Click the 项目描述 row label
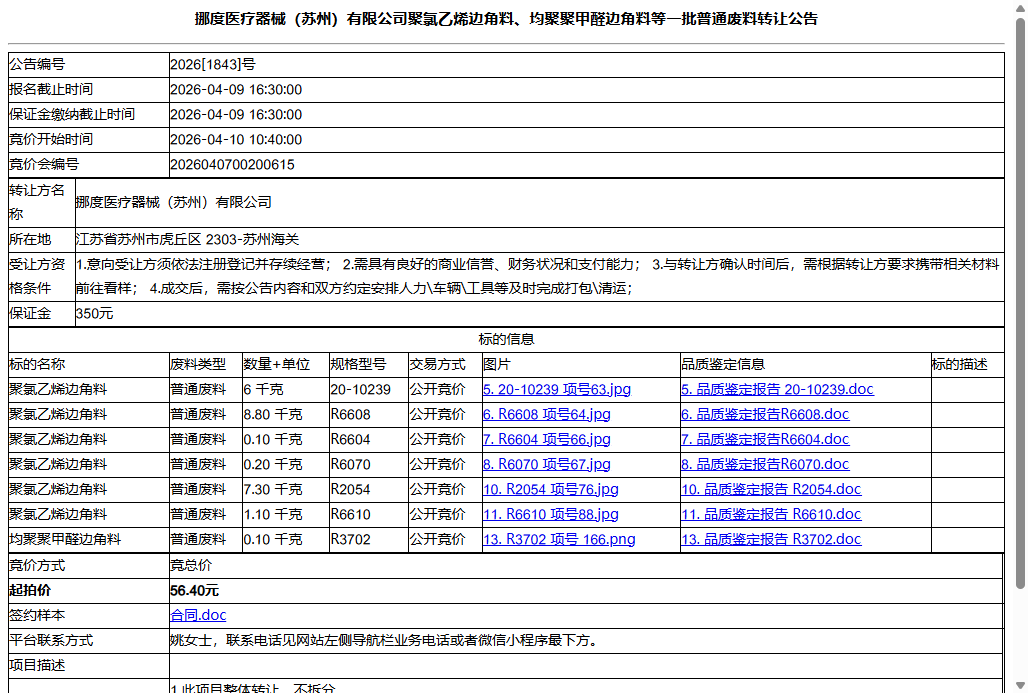The width and height of the screenshot is (1028, 693). pyautogui.click(x=37, y=665)
